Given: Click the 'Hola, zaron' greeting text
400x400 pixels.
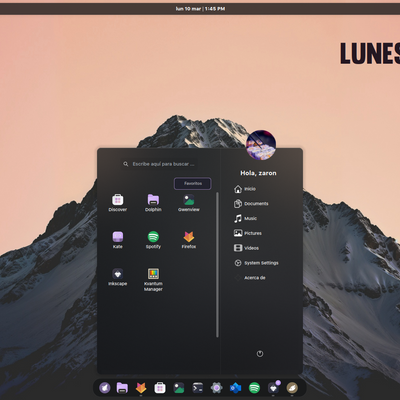Looking at the screenshot, I should click(x=258, y=173).
